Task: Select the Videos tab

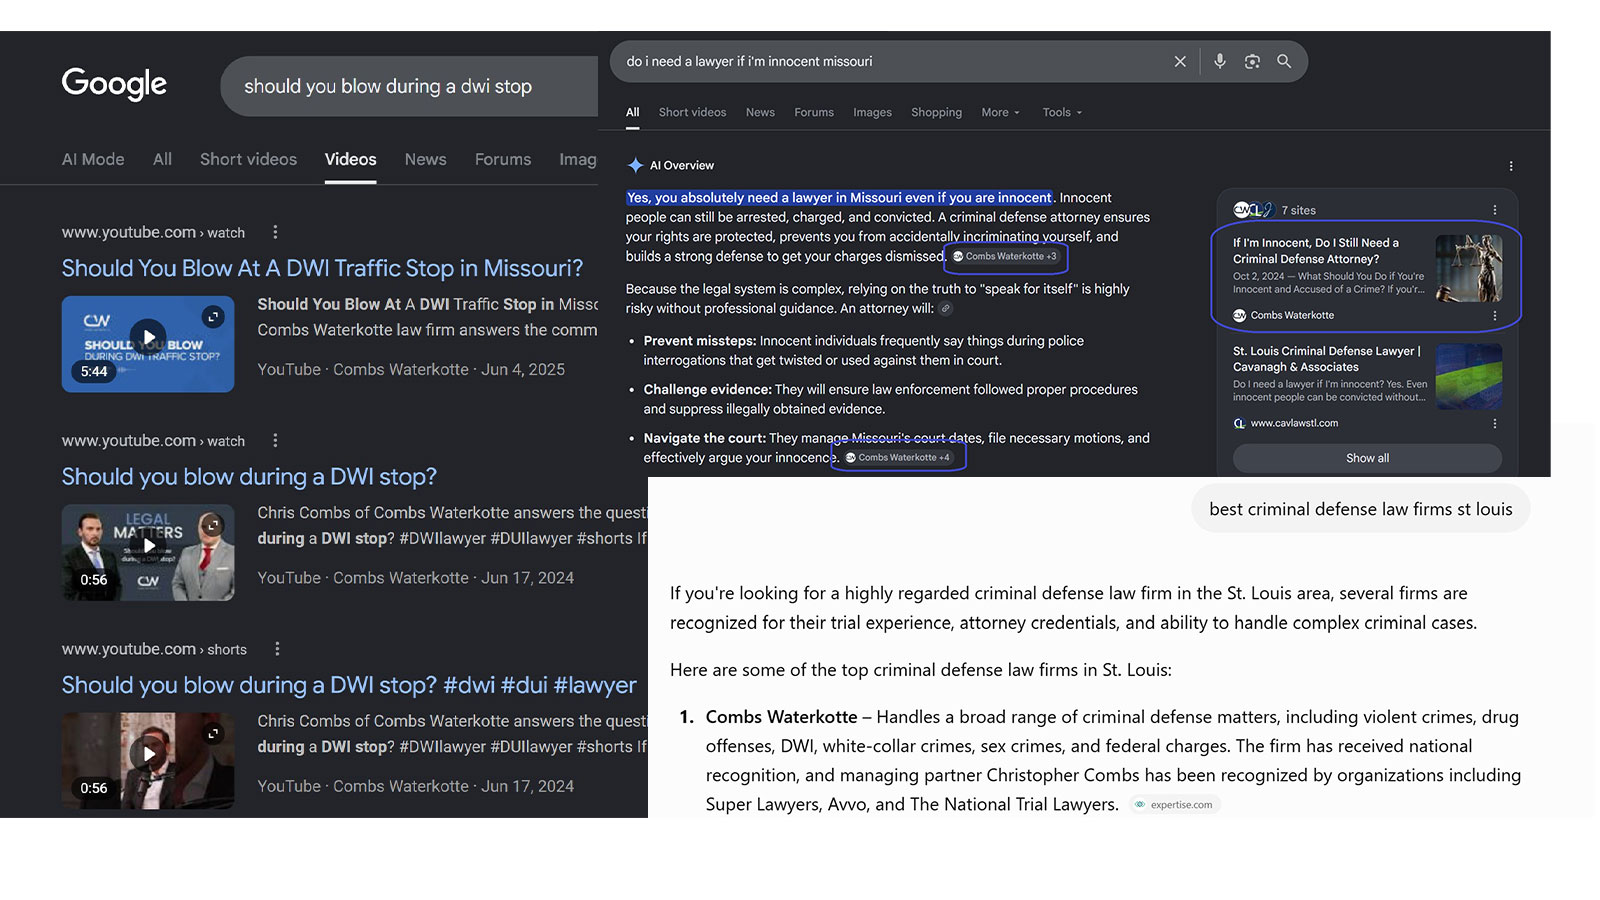Action: click(x=351, y=160)
